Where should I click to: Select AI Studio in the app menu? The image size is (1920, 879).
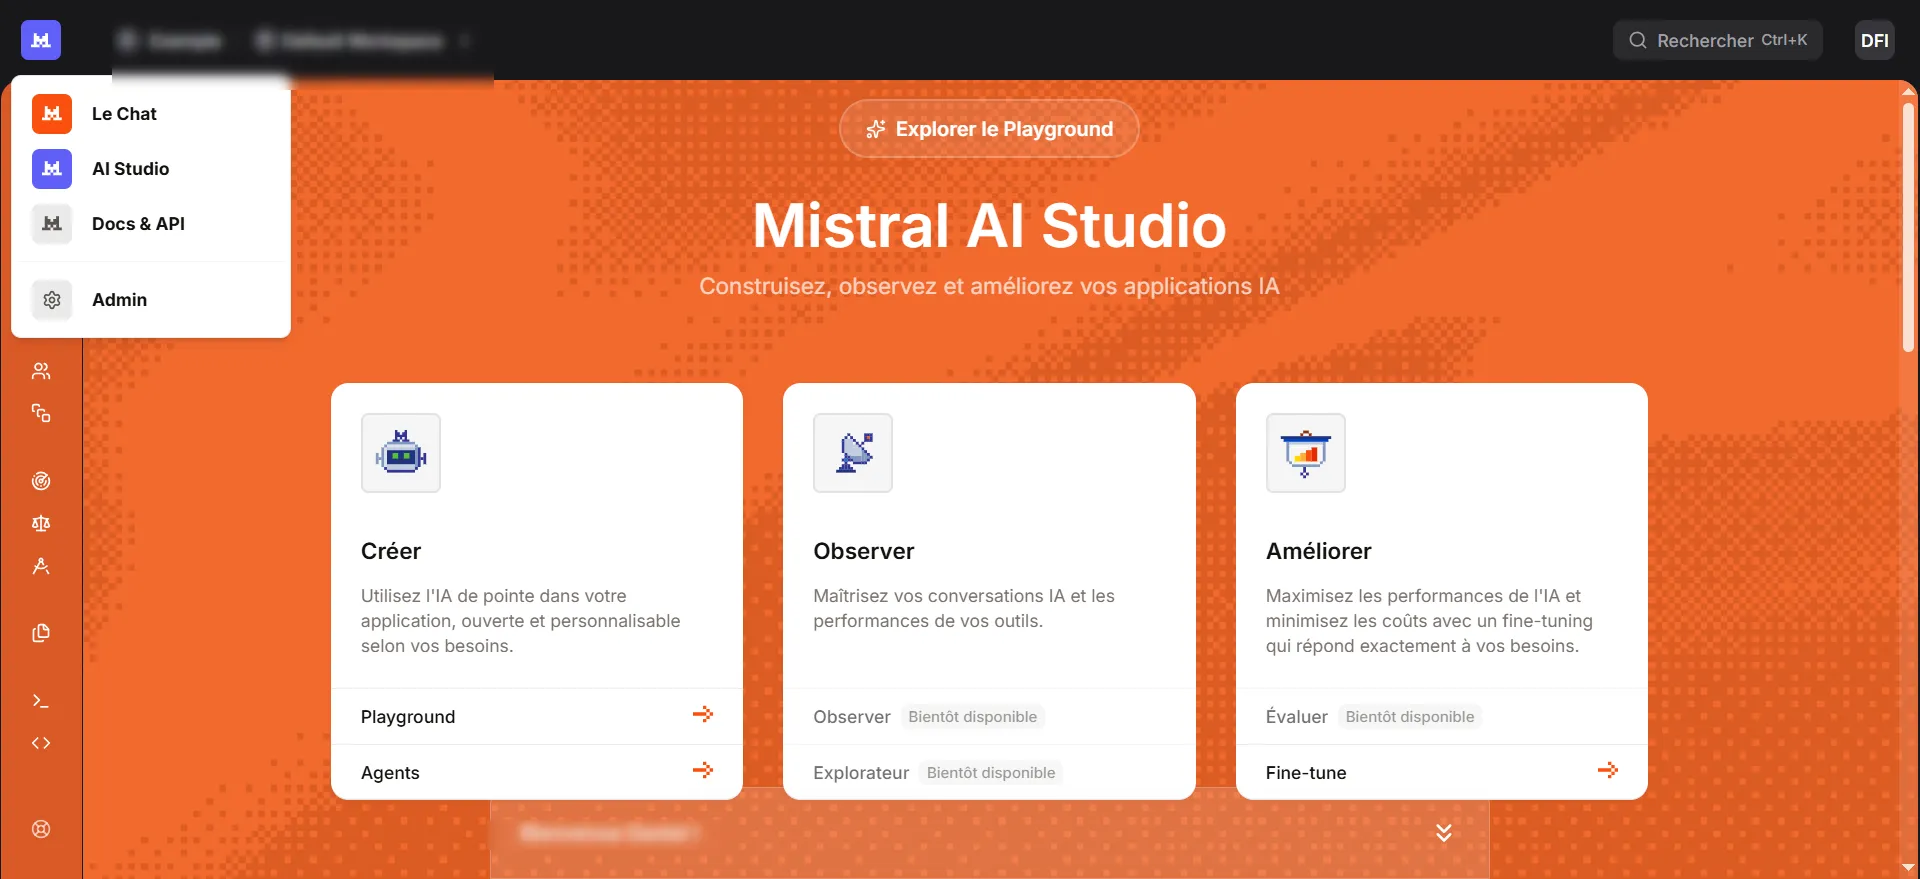[151, 169]
